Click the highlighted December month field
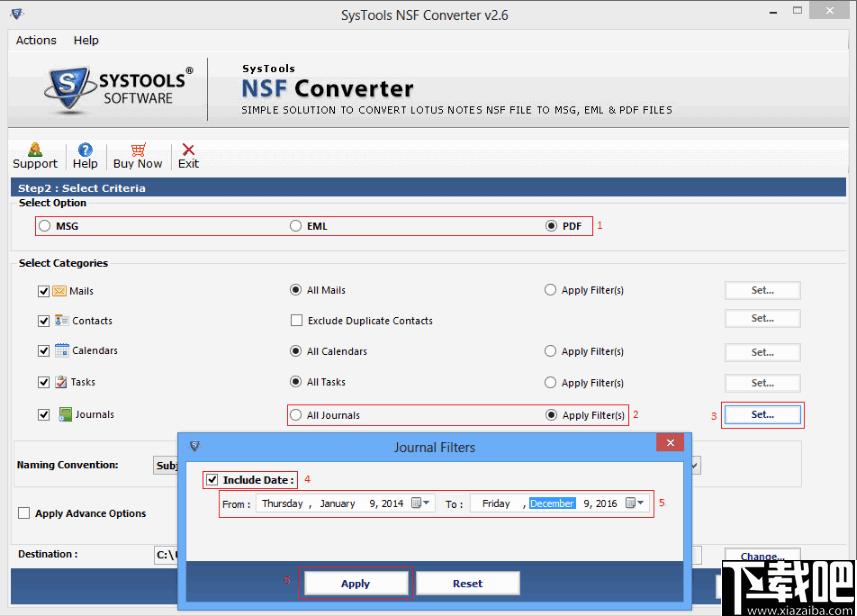The width and height of the screenshot is (857, 616). click(552, 503)
